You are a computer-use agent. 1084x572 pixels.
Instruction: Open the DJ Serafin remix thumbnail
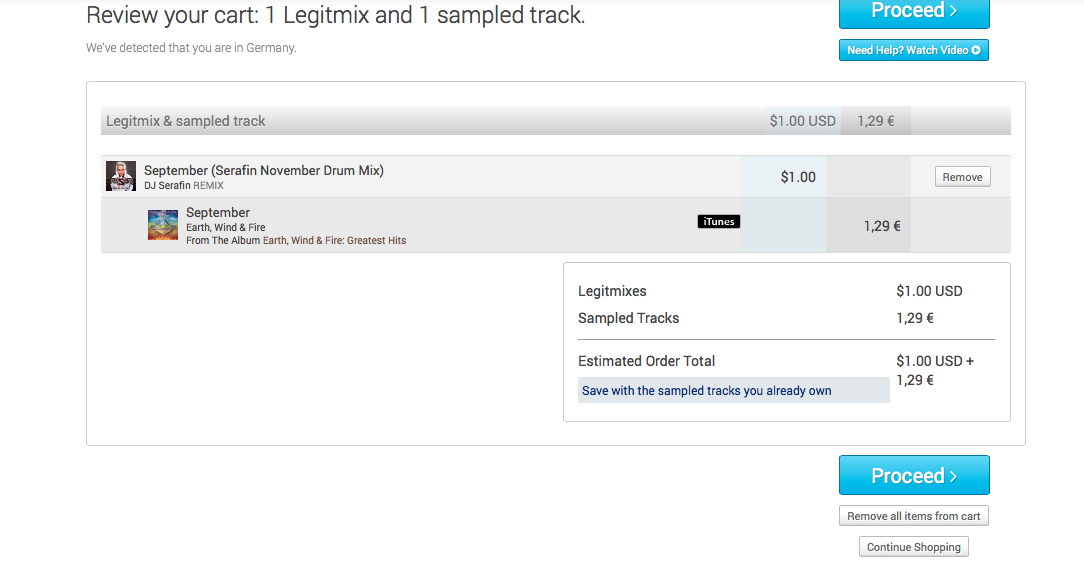(x=121, y=176)
